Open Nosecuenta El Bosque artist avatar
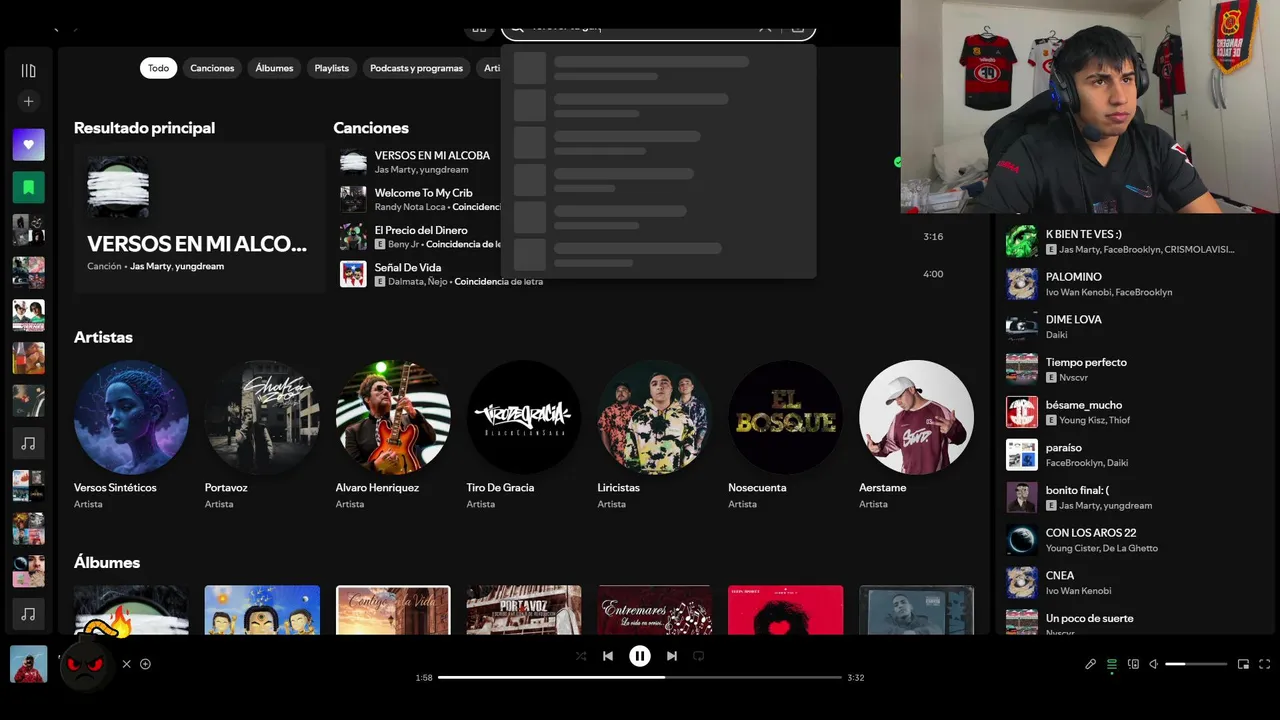 tap(785, 417)
